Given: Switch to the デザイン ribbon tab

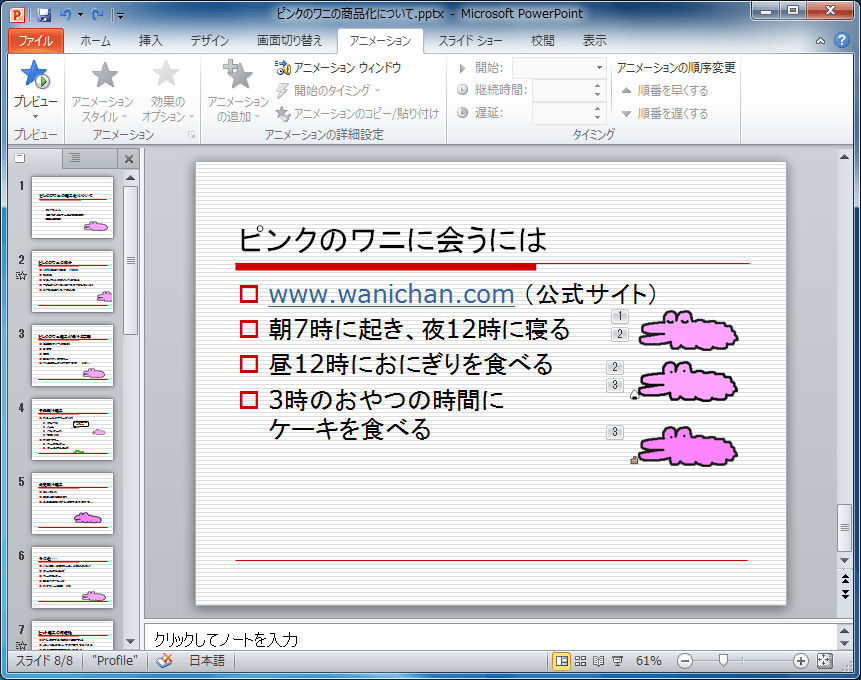Looking at the screenshot, I should [x=210, y=41].
